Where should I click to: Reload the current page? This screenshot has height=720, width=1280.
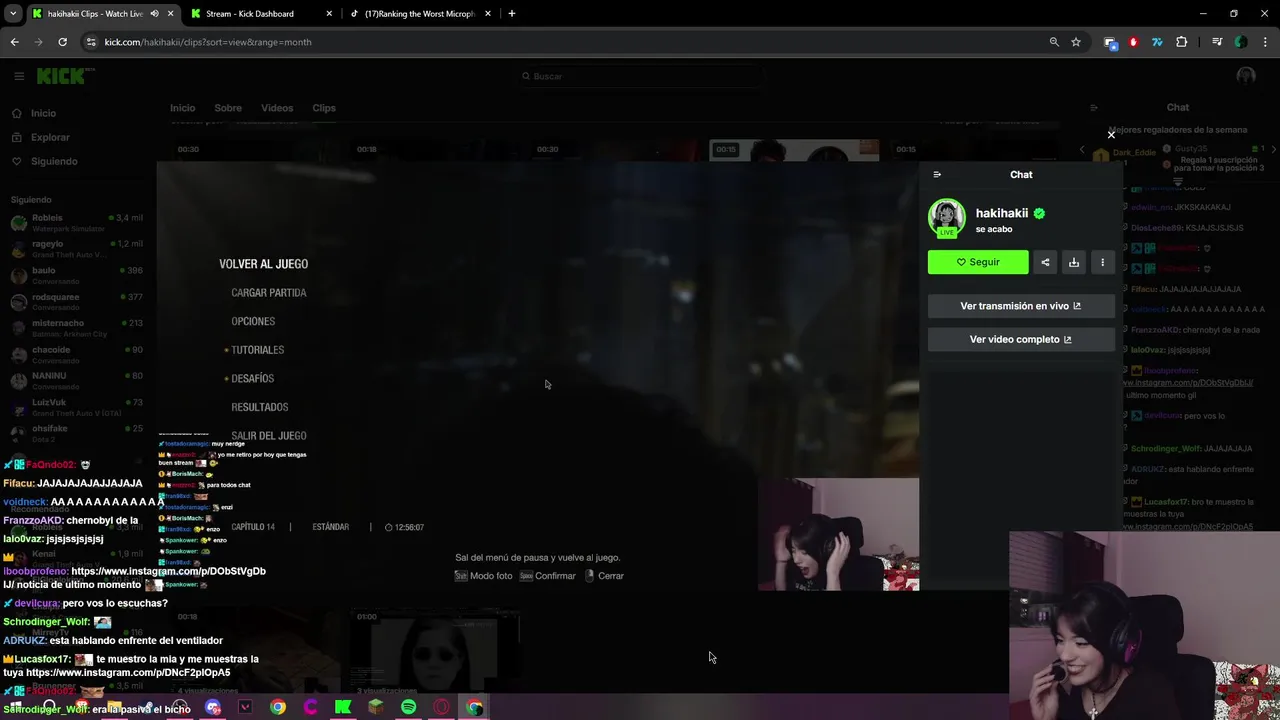62,42
